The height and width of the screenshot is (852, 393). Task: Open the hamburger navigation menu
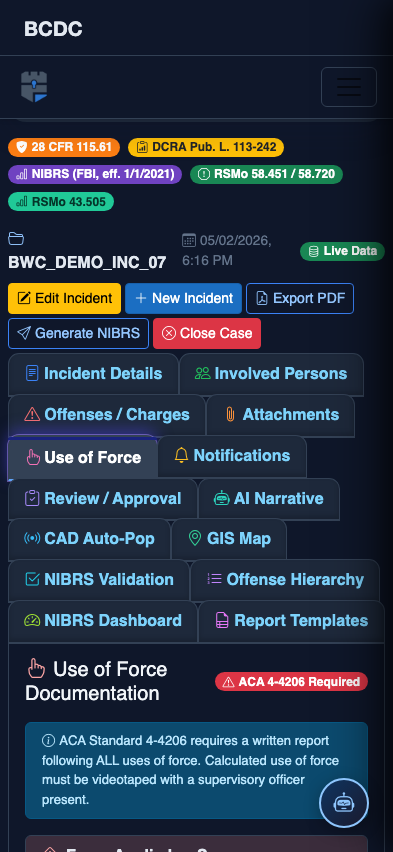point(348,87)
